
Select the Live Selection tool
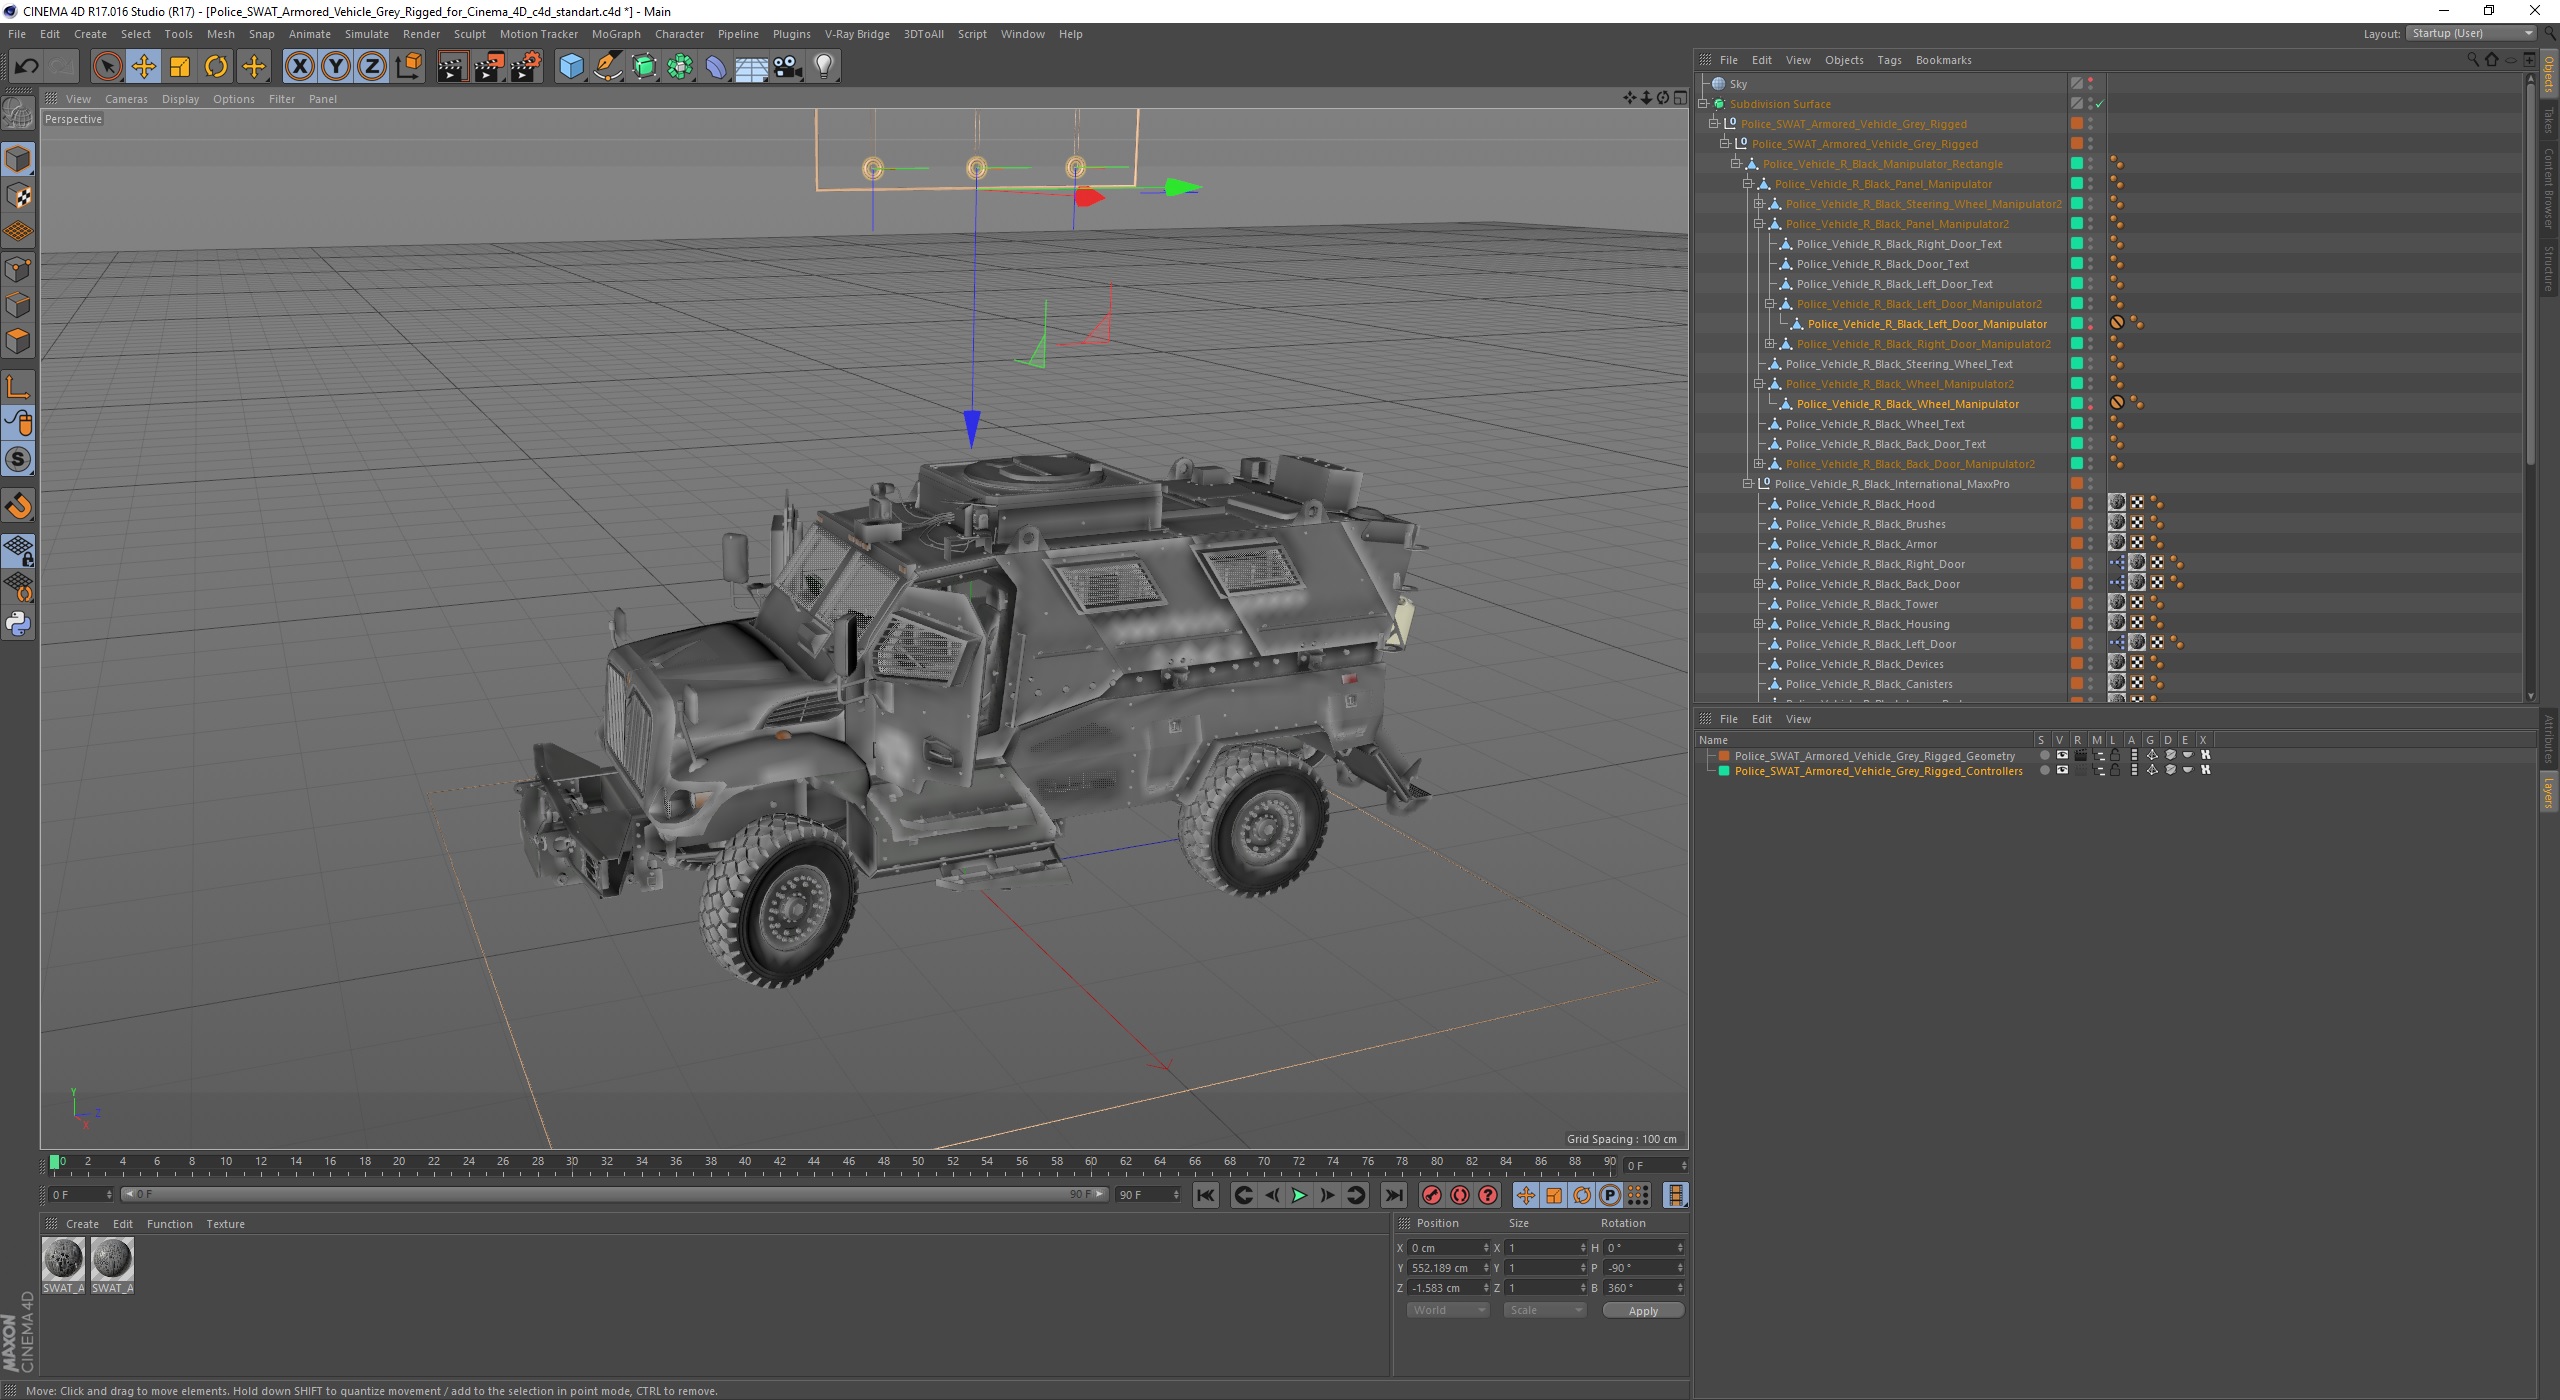point(107,67)
